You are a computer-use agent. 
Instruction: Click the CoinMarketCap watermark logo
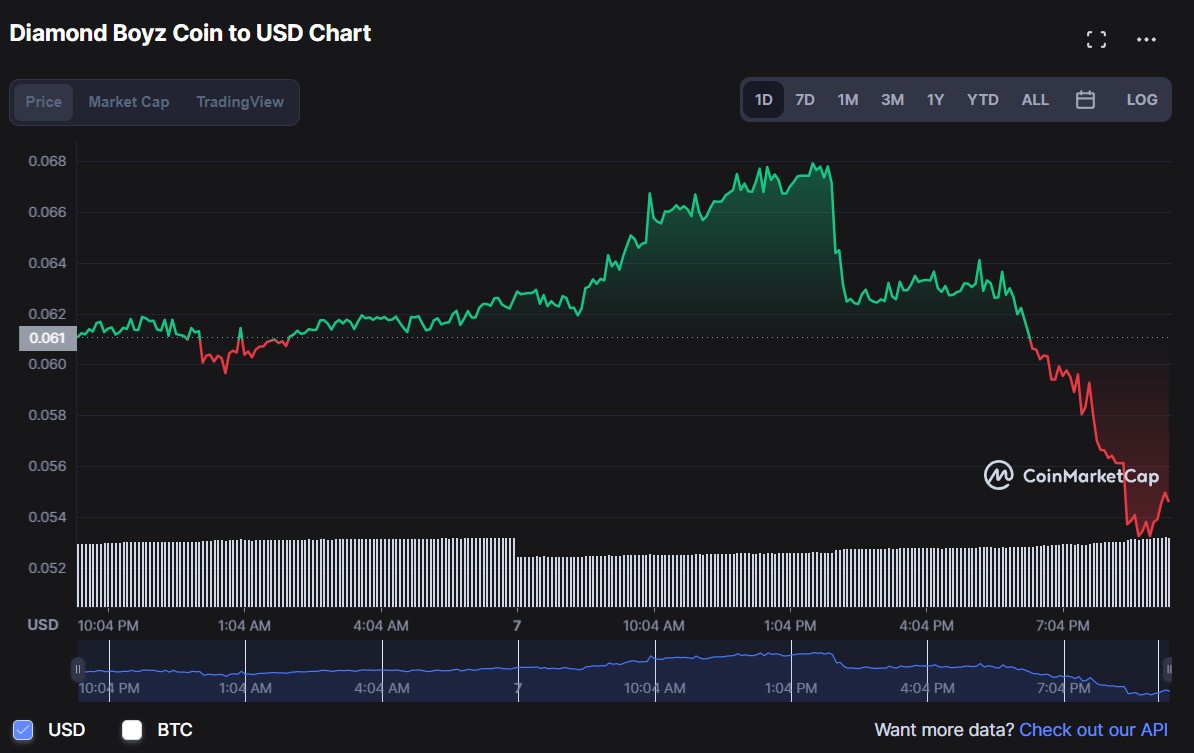(x=1071, y=476)
